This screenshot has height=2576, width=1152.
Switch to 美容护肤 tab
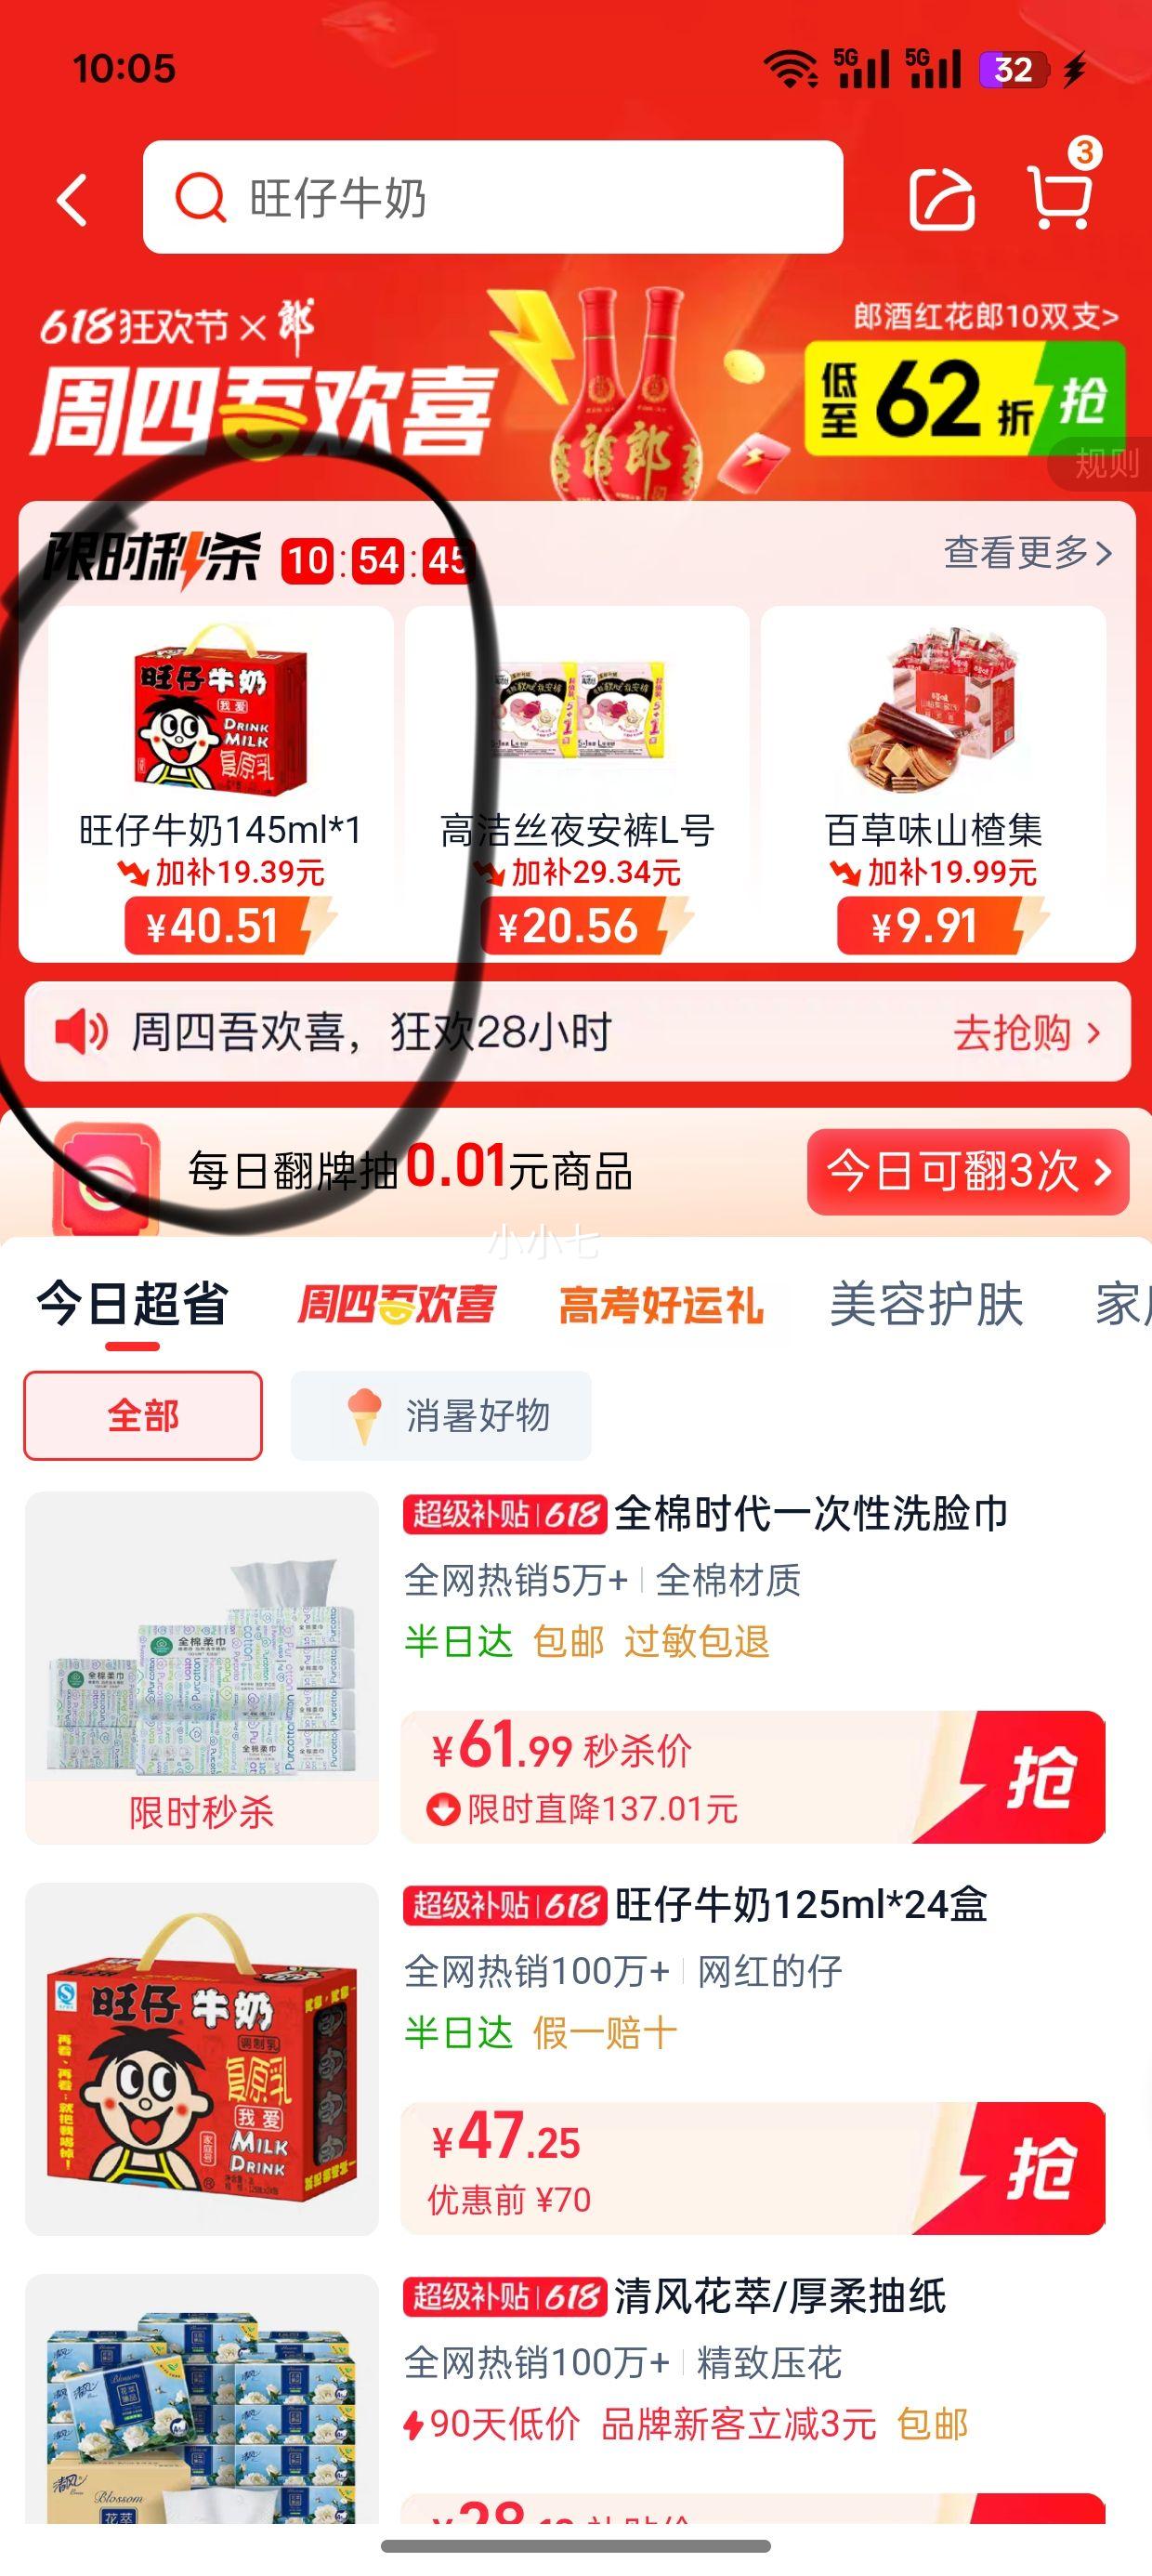pyautogui.click(x=926, y=1304)
